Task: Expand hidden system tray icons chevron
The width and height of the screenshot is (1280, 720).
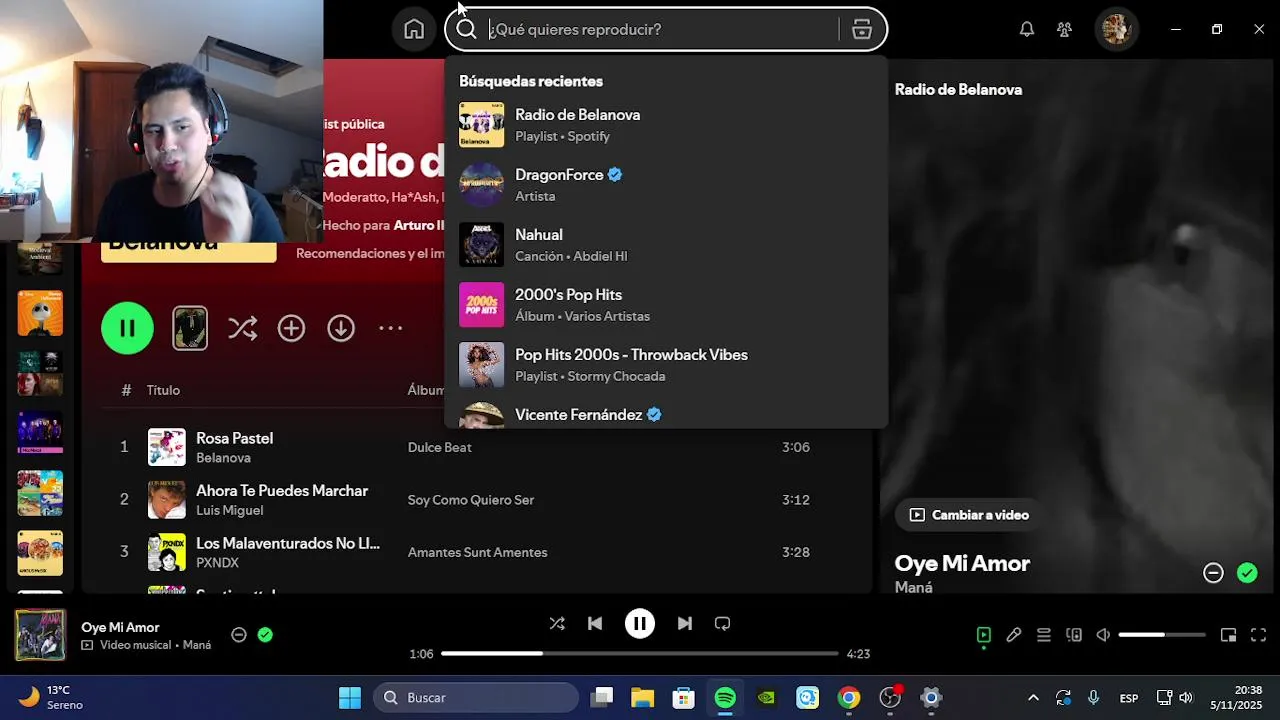Action: pyautogui.click(x=1033, y=698)
